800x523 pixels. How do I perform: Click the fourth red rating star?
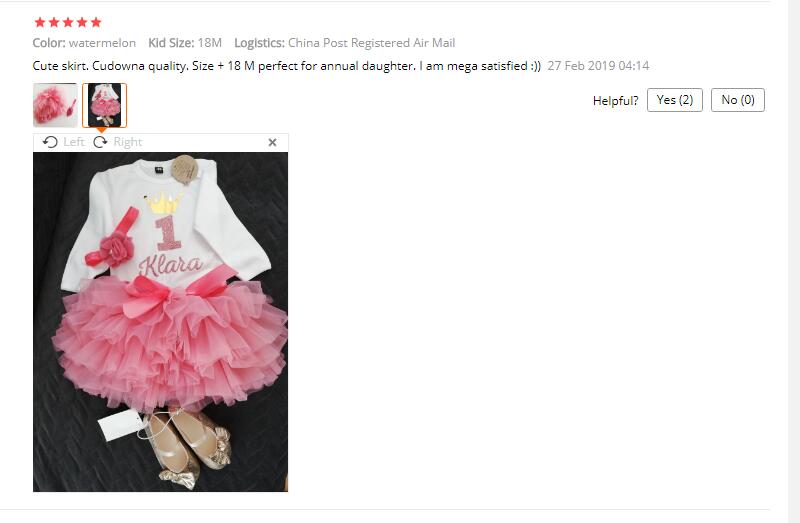pos(82,22)
